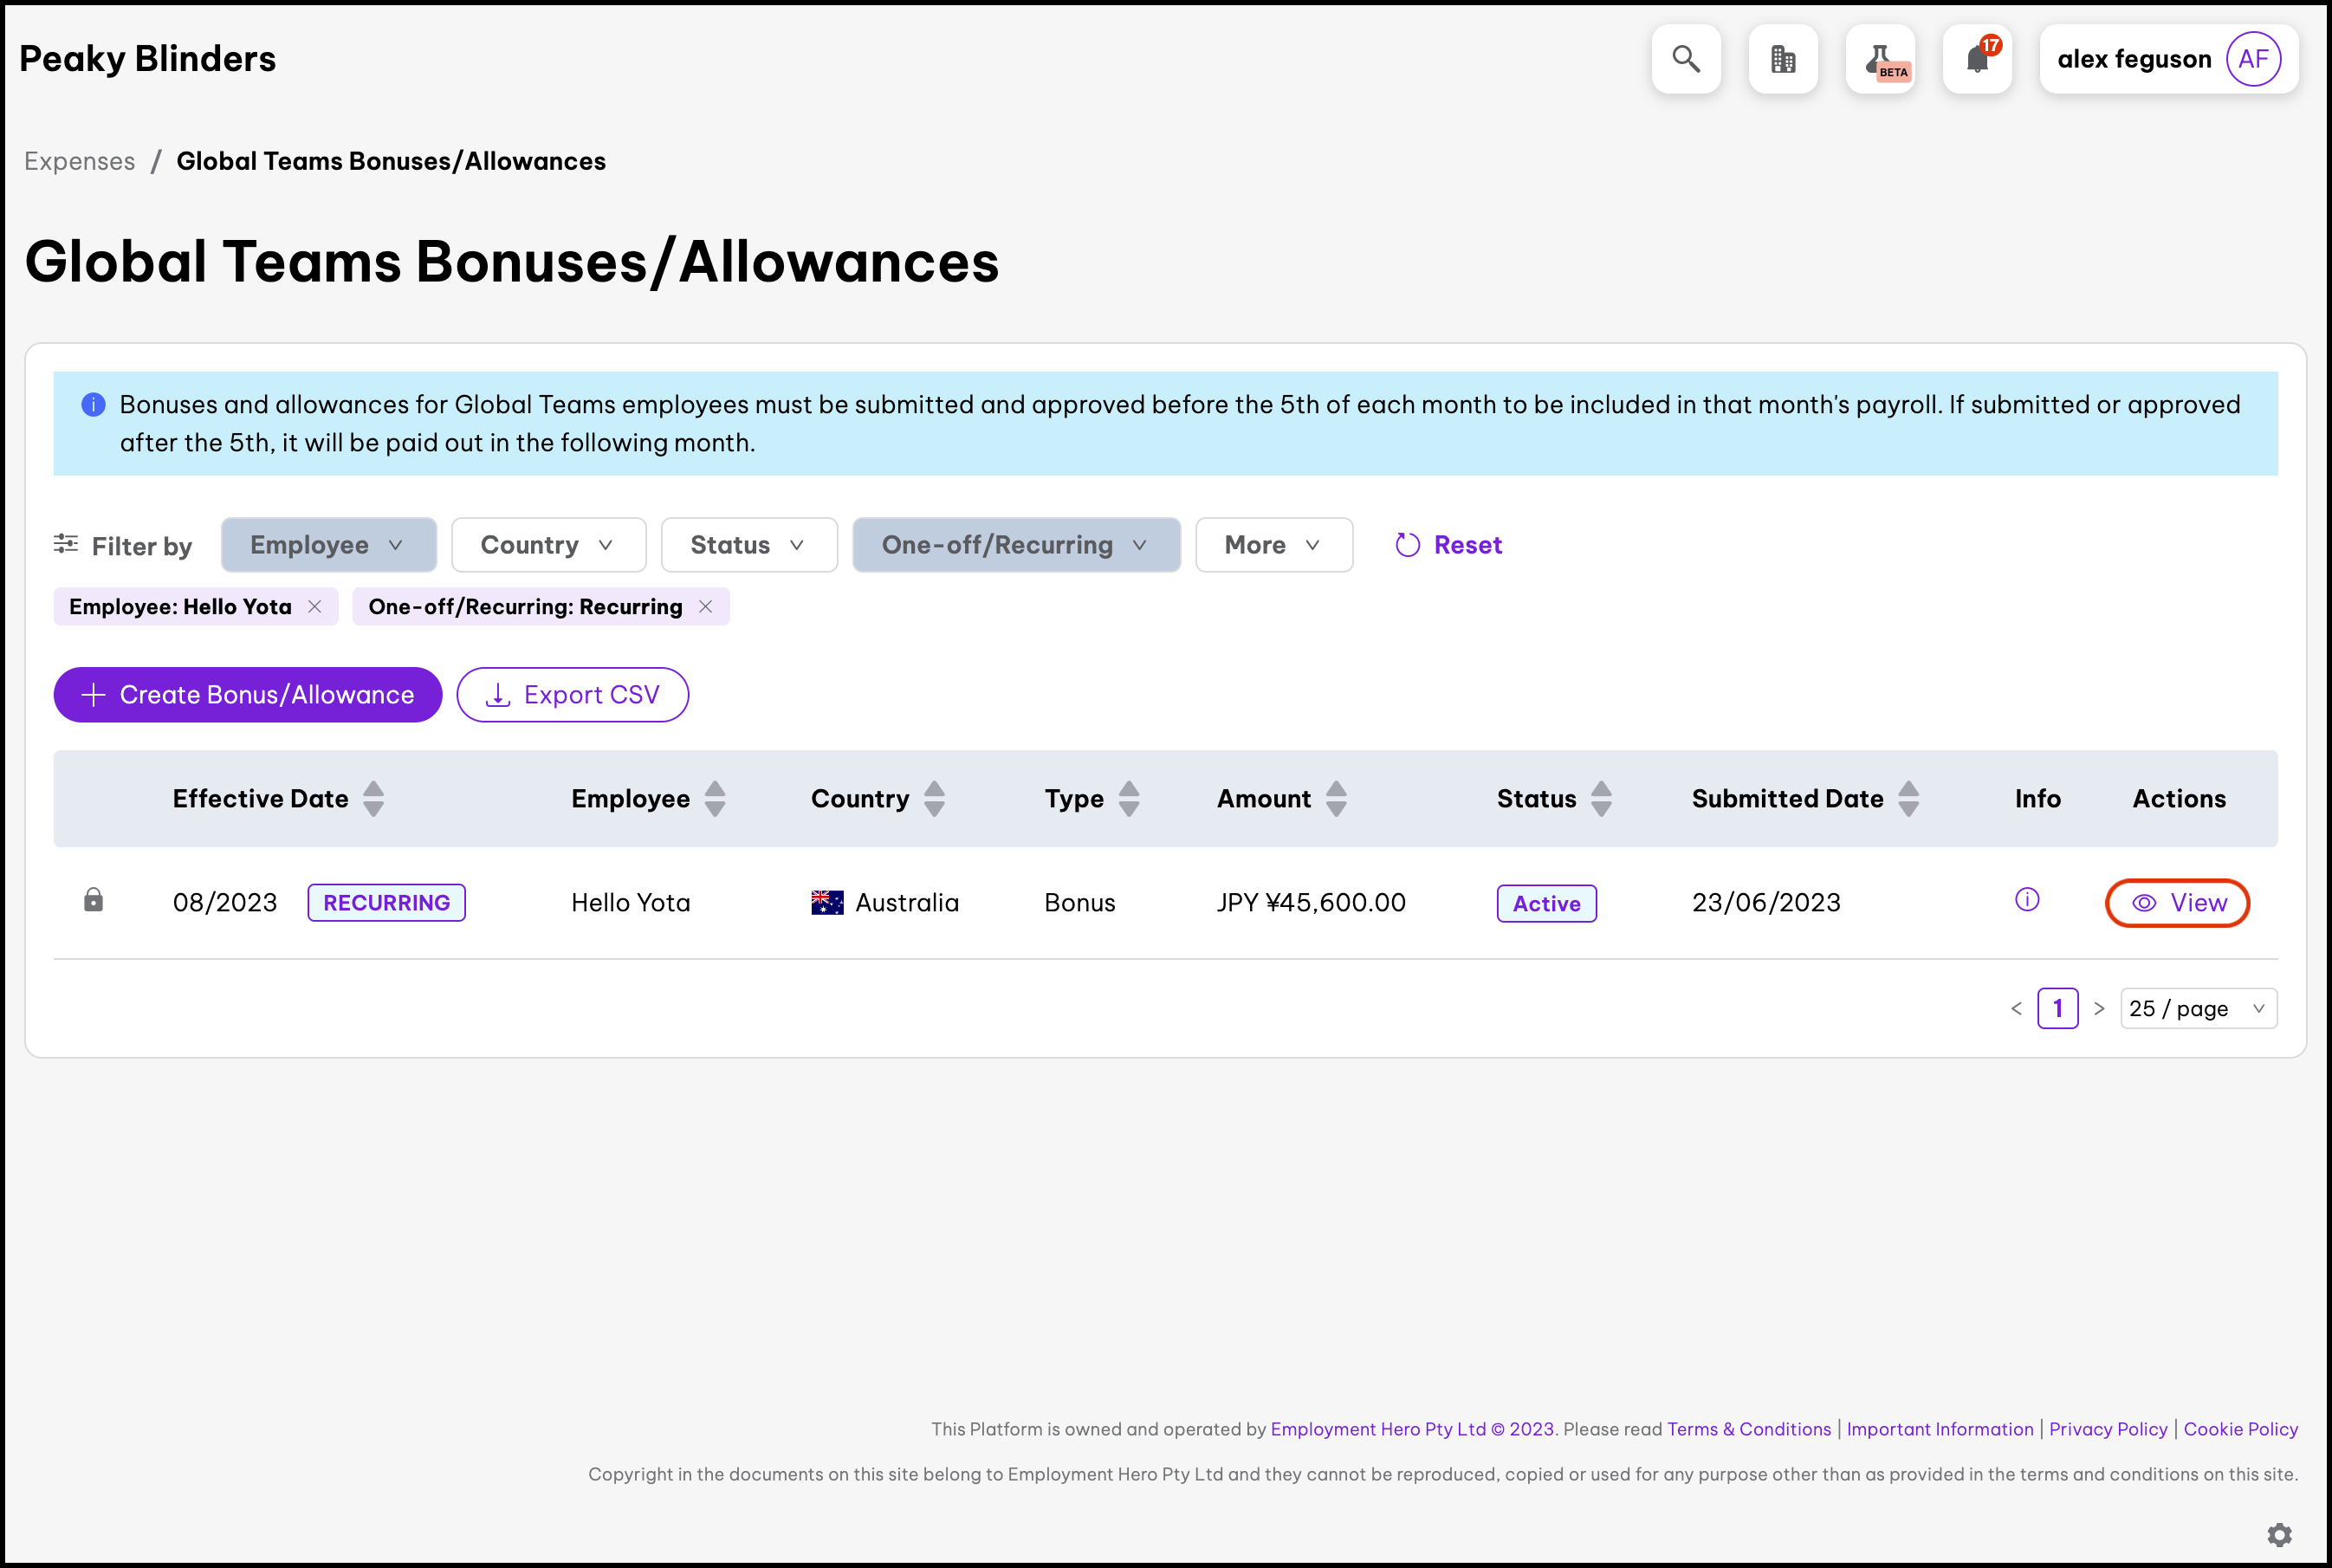Click the settings gear at bottom right
Screen dimensions: 2332x1568
coord(2279,1535)
